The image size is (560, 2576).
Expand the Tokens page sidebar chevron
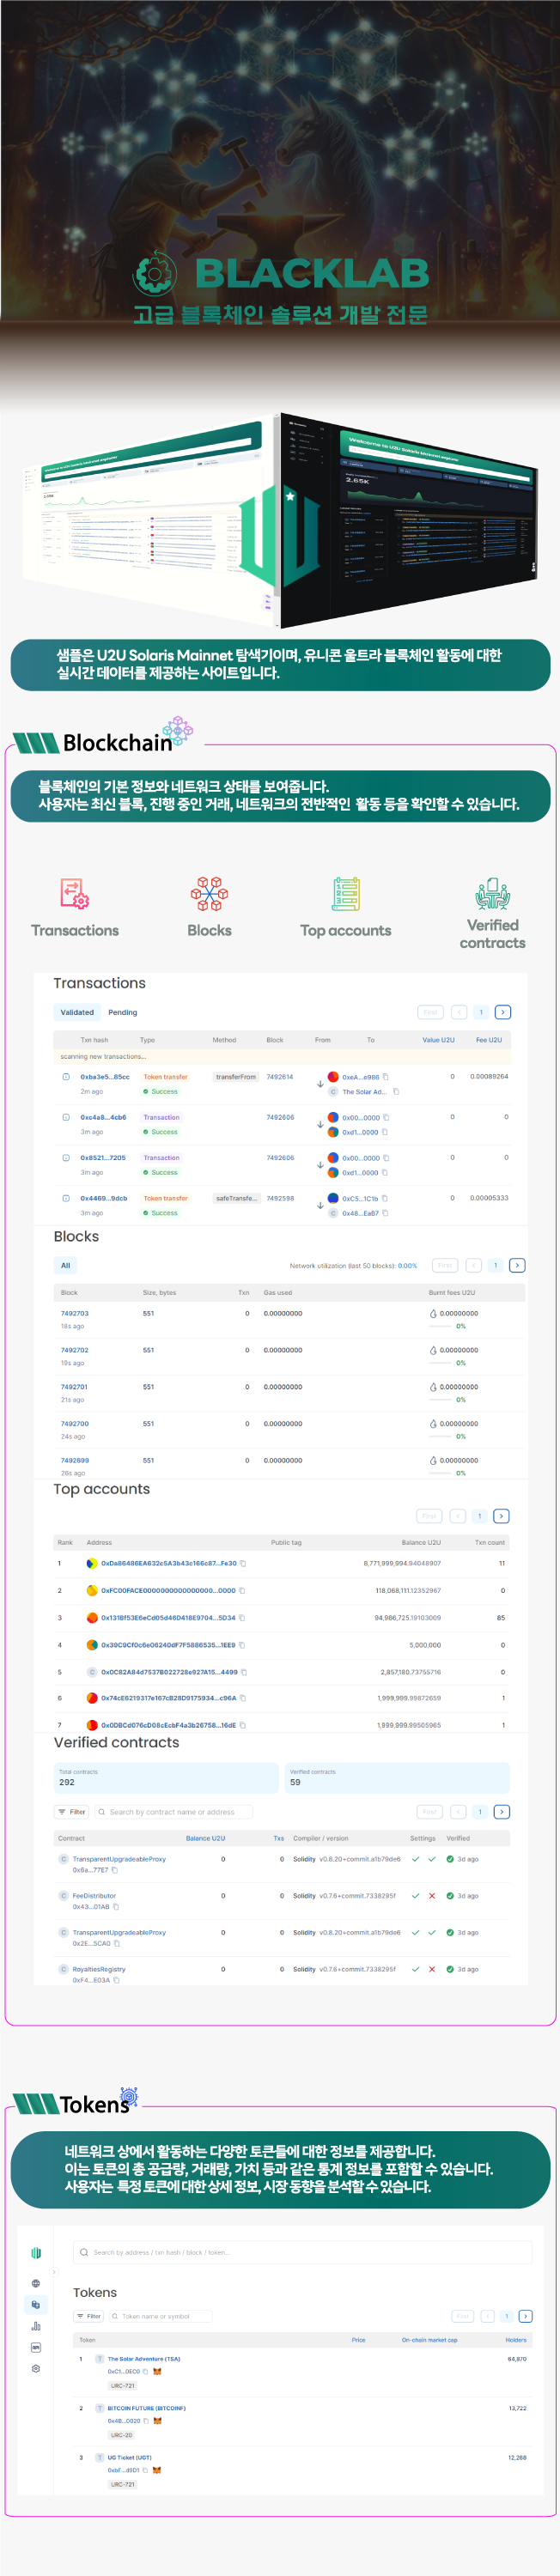click(55, 2273)
